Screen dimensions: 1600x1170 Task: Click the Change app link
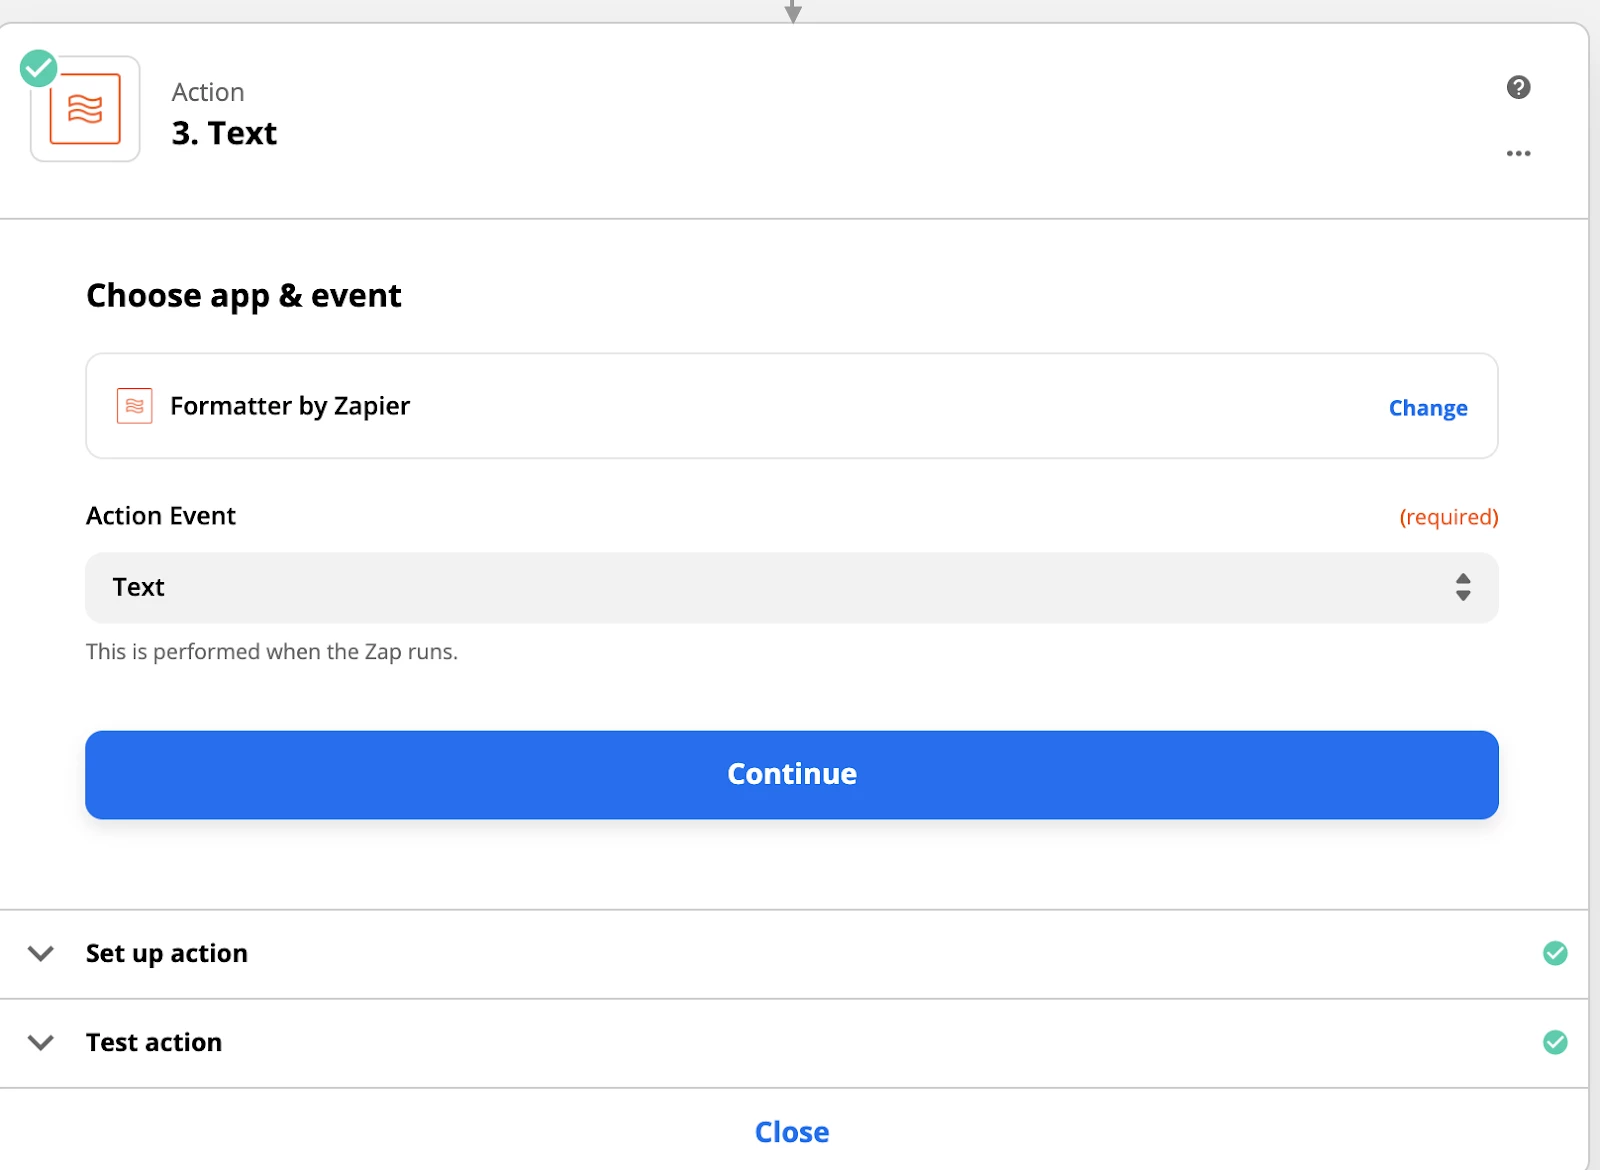(x=1427, y=408)
